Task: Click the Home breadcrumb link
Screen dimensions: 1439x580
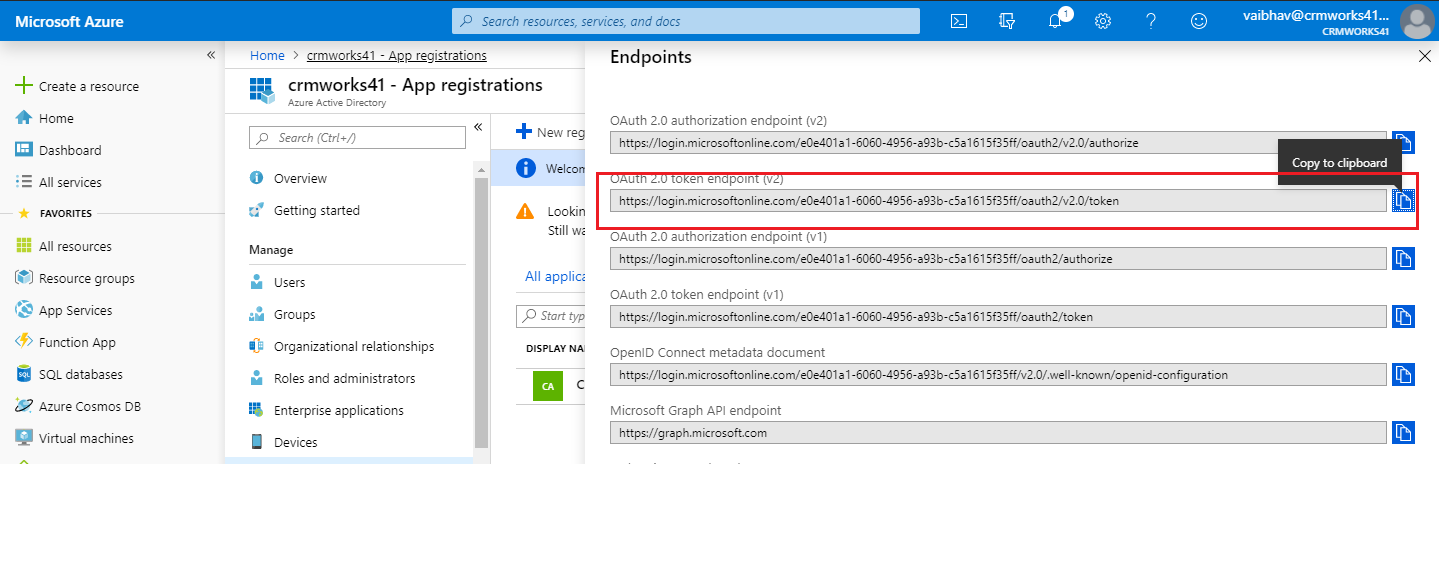Action: tap(267, 55)
